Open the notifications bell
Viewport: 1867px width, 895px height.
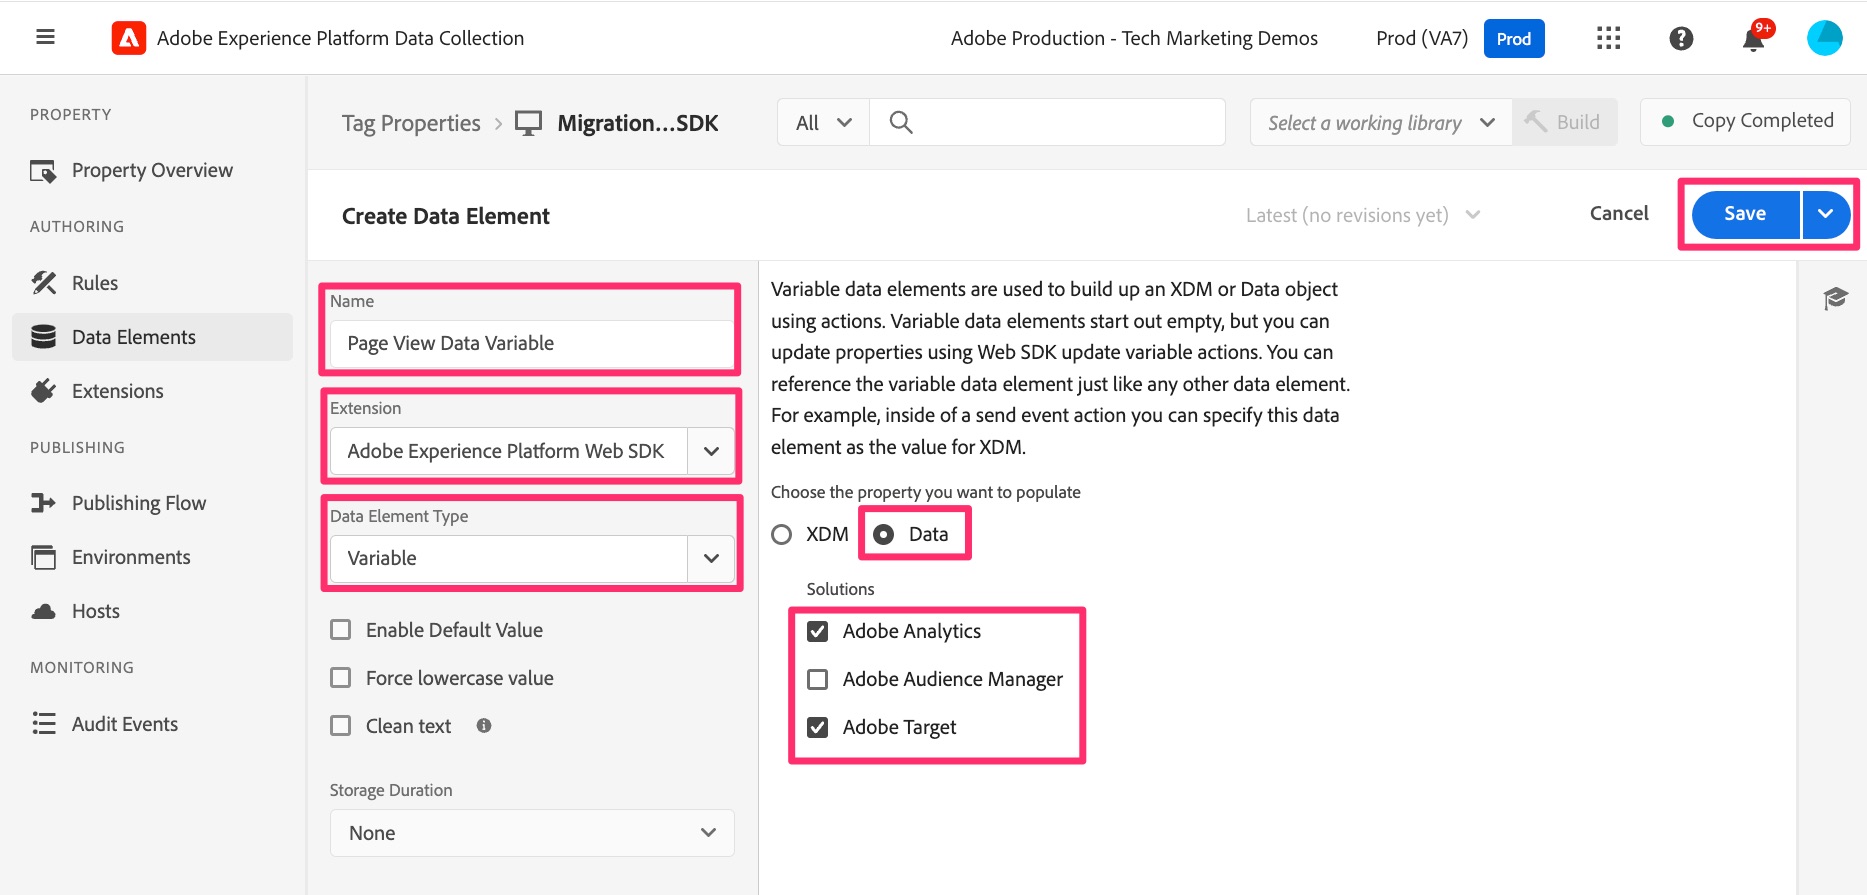pos(1753,38)
